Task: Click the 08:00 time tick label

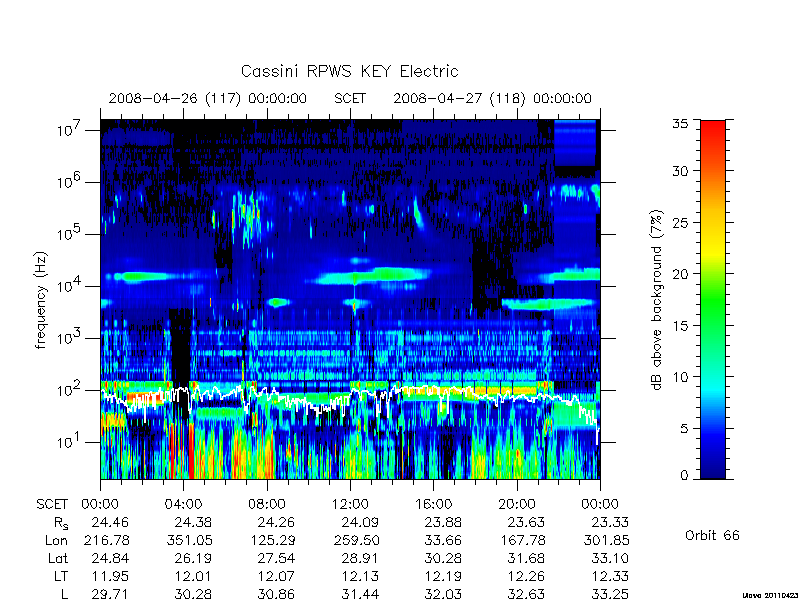Action: (267, 505)
